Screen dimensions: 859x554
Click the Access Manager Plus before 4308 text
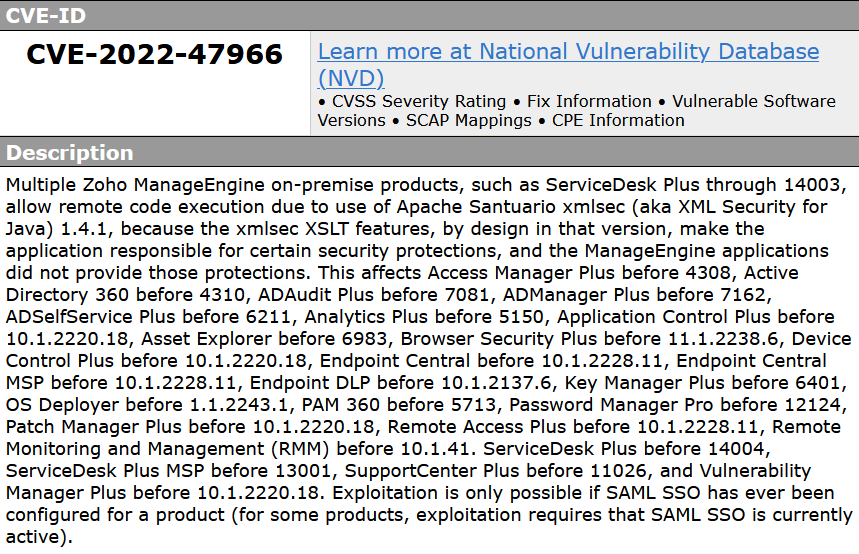pyautogui.click(x=579, y=273)
